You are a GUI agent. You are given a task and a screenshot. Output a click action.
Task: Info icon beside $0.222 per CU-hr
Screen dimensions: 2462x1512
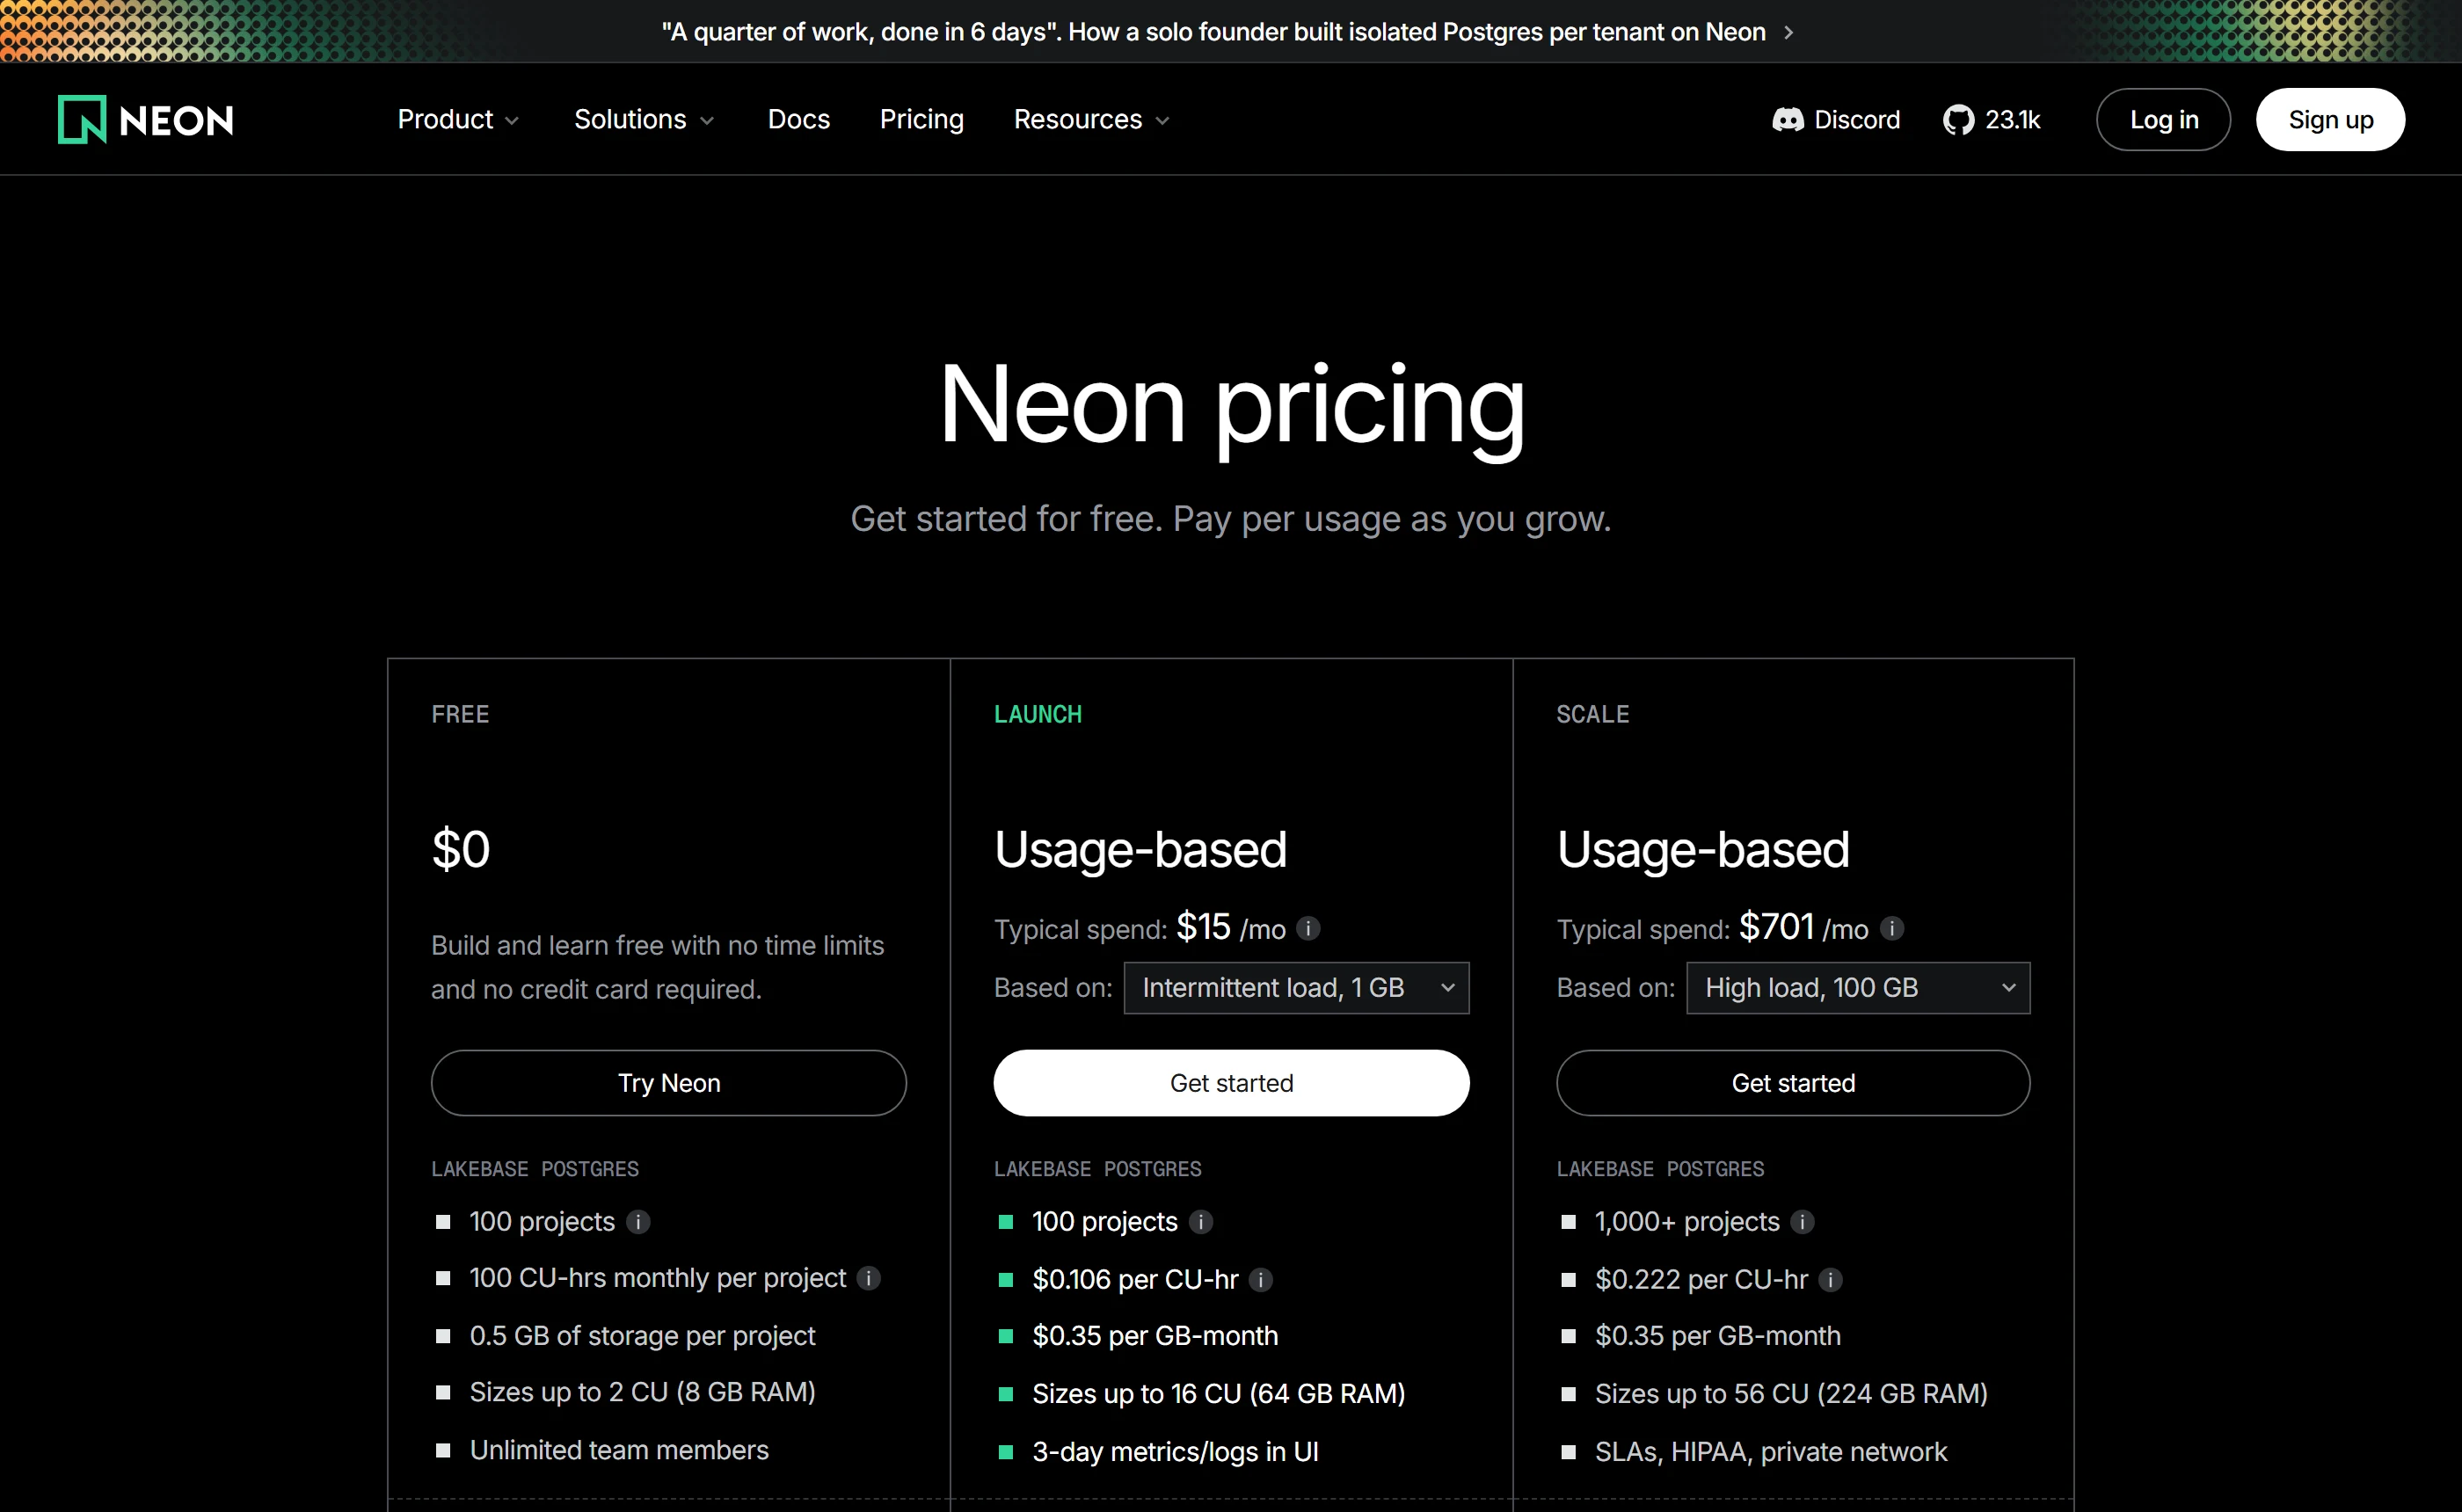(x=1830, y=1280)
